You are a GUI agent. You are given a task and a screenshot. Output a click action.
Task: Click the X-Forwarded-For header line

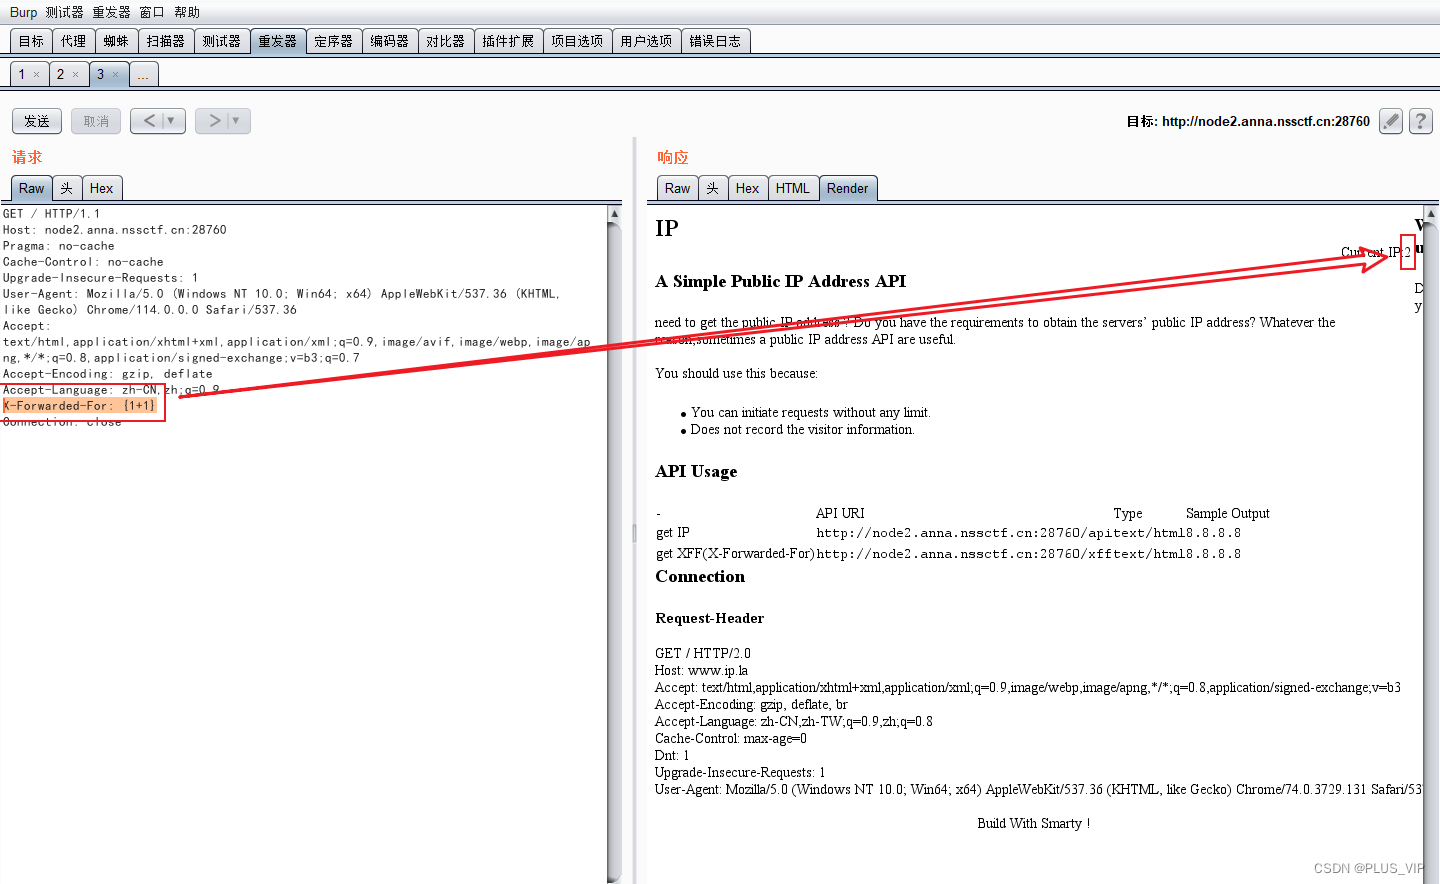79,406
